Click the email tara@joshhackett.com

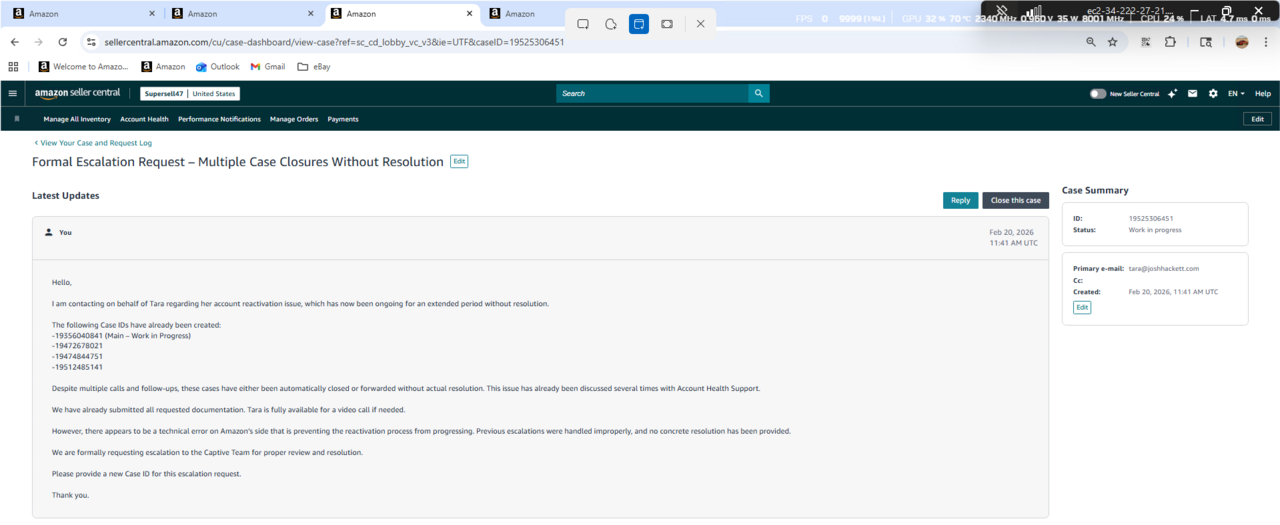(x=1164, y=269)
